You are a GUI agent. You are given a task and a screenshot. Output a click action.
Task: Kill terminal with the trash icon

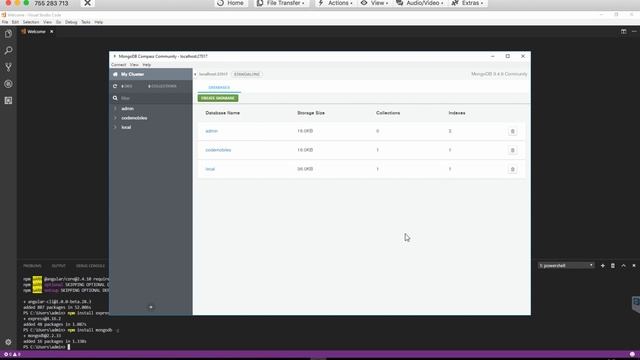[x=613, y=266]
